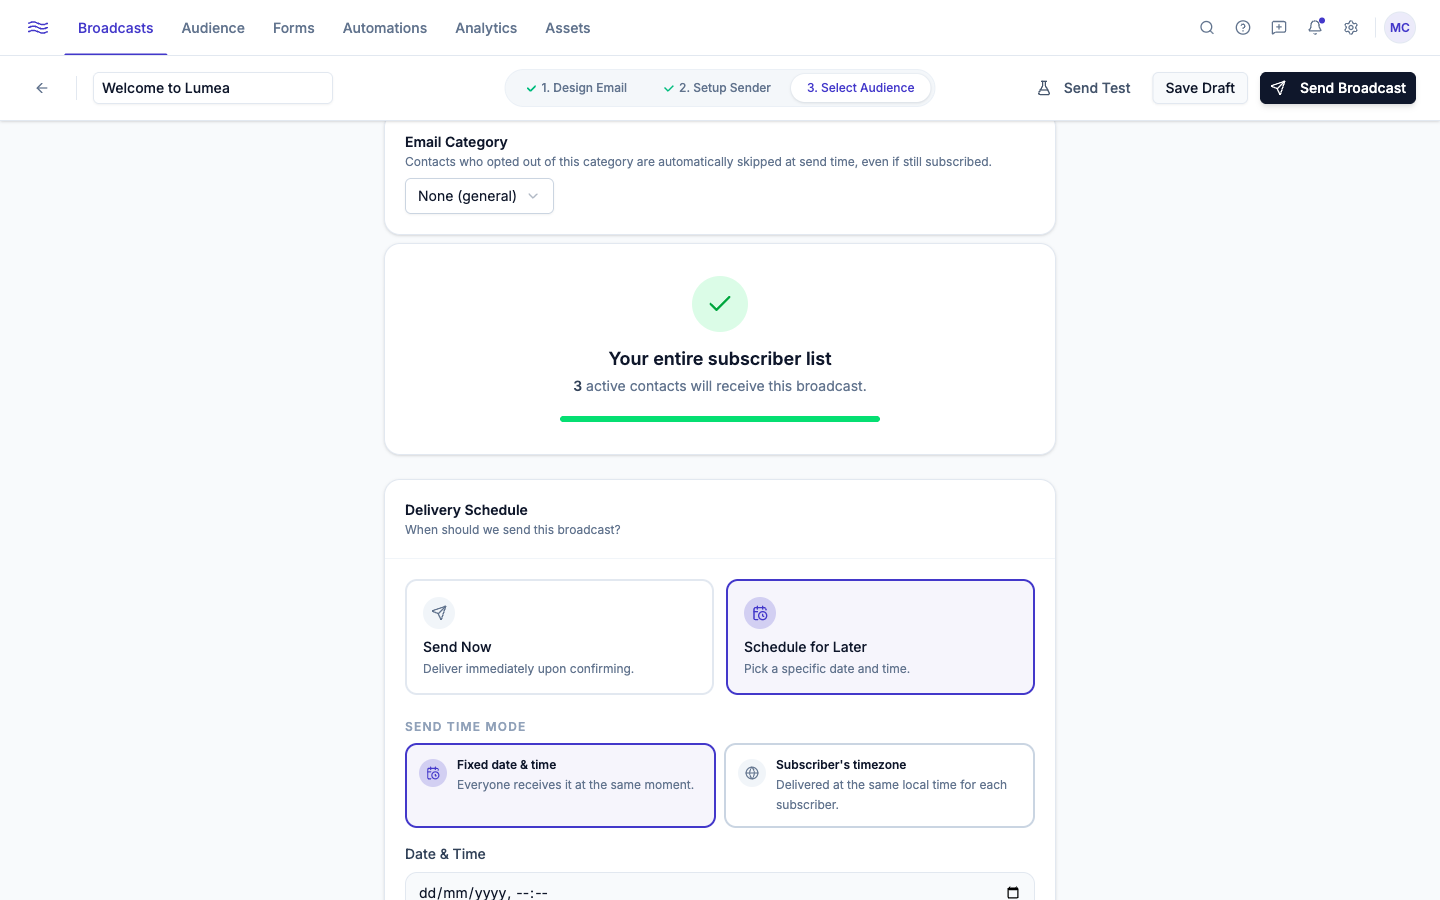Expand the Email Category dropdown

click(479, 196)
